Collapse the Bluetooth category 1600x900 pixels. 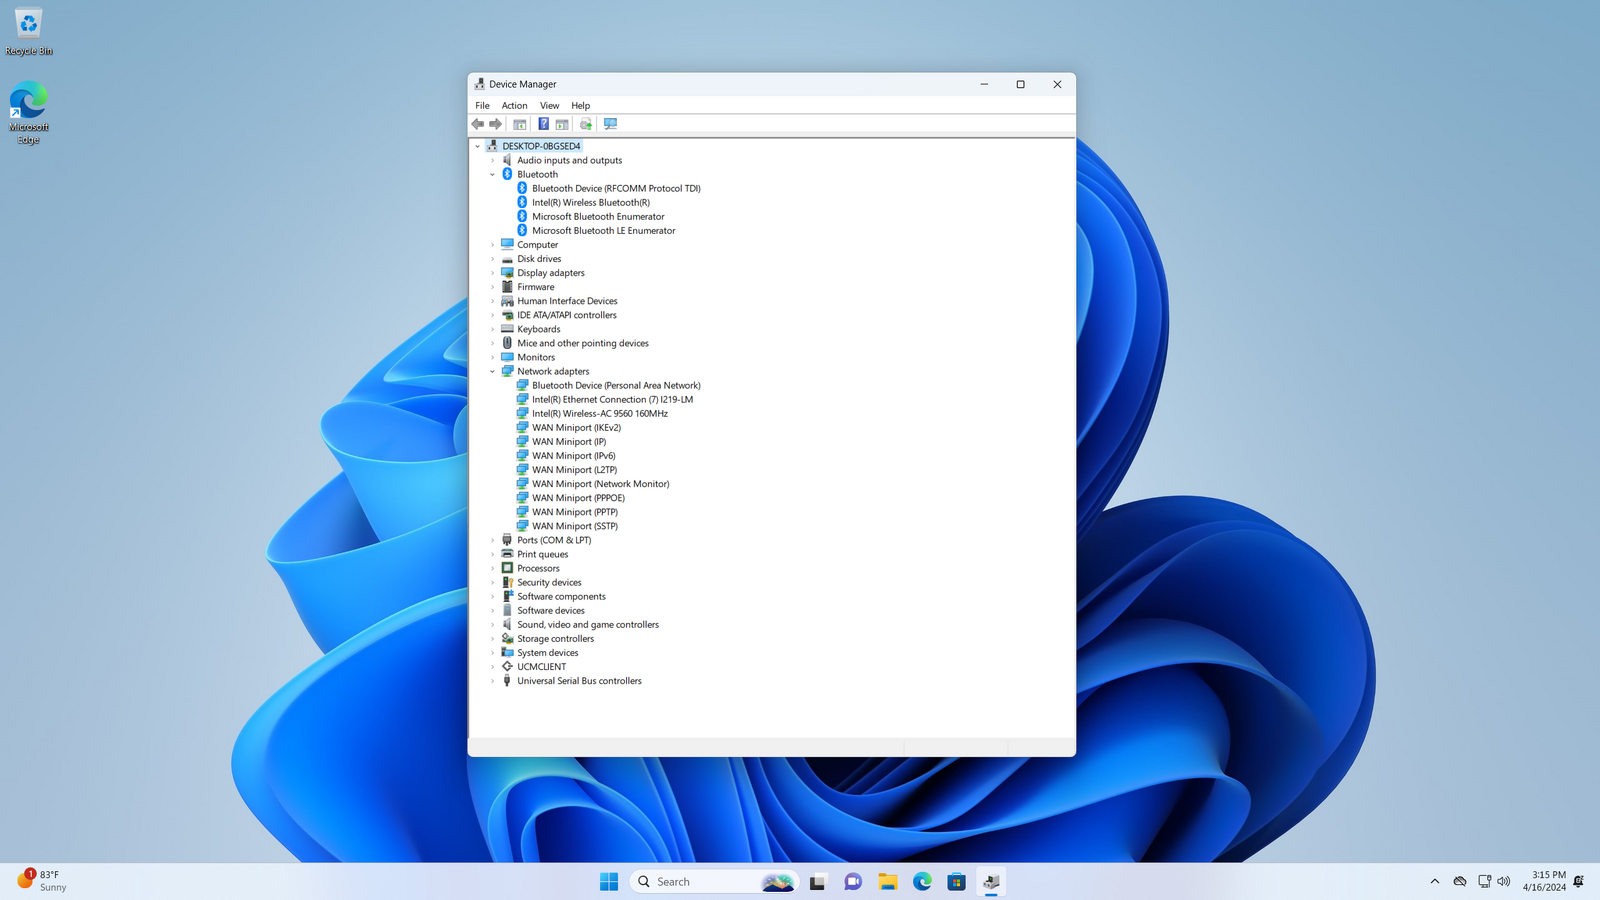pos(492,174)
